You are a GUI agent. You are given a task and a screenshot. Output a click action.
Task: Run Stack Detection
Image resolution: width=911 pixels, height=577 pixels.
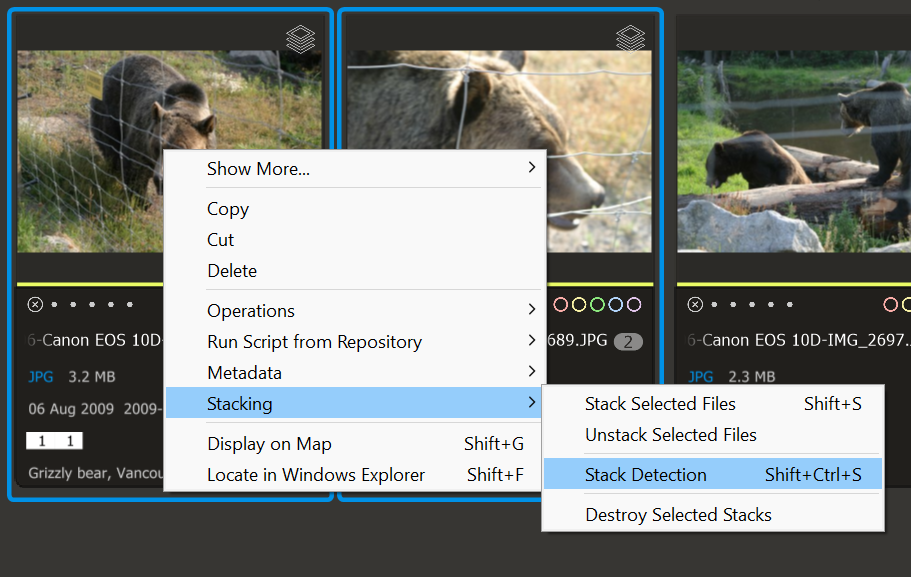pyautogui.click(x=713, y=474)
